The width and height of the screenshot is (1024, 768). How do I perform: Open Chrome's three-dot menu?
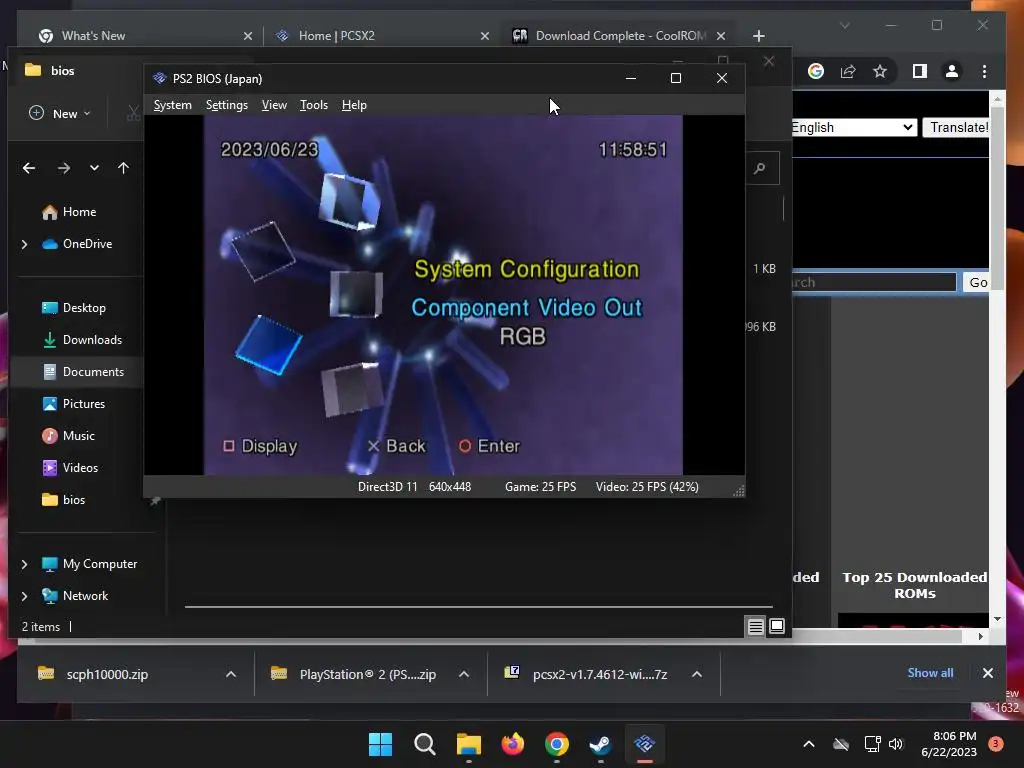point(984,71)
